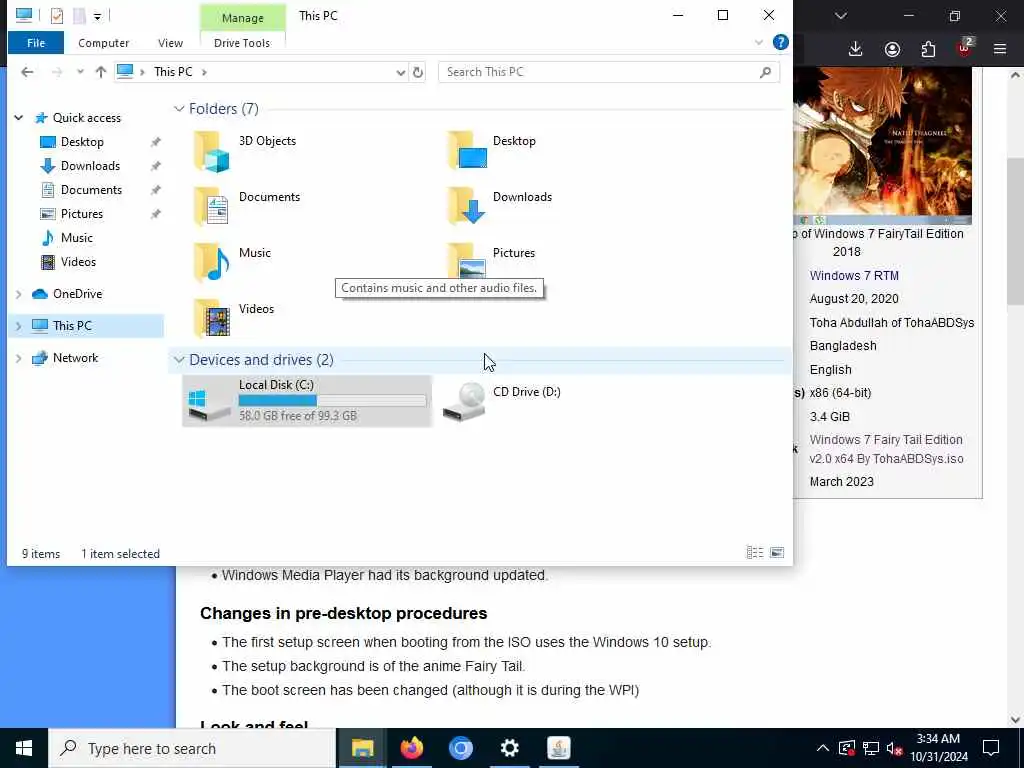Viewport: 1024px width, 768px height.
Task: Open Settings gear from the taskbar
Action: [509, 748]
